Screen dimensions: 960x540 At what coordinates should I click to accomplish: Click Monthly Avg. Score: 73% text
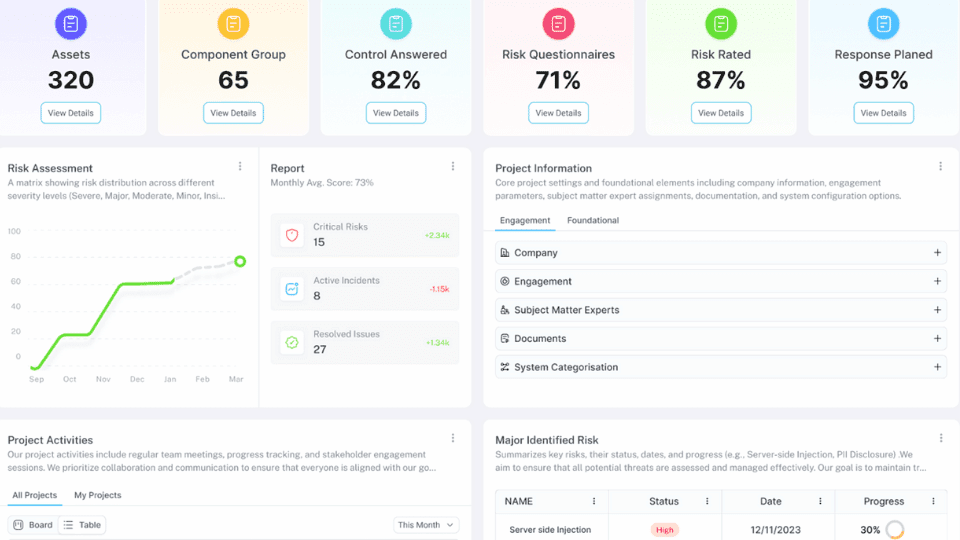[322, 183]
